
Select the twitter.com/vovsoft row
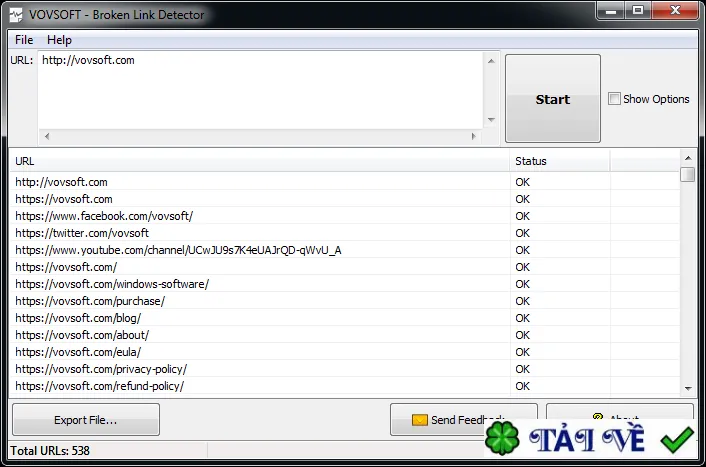344,233
